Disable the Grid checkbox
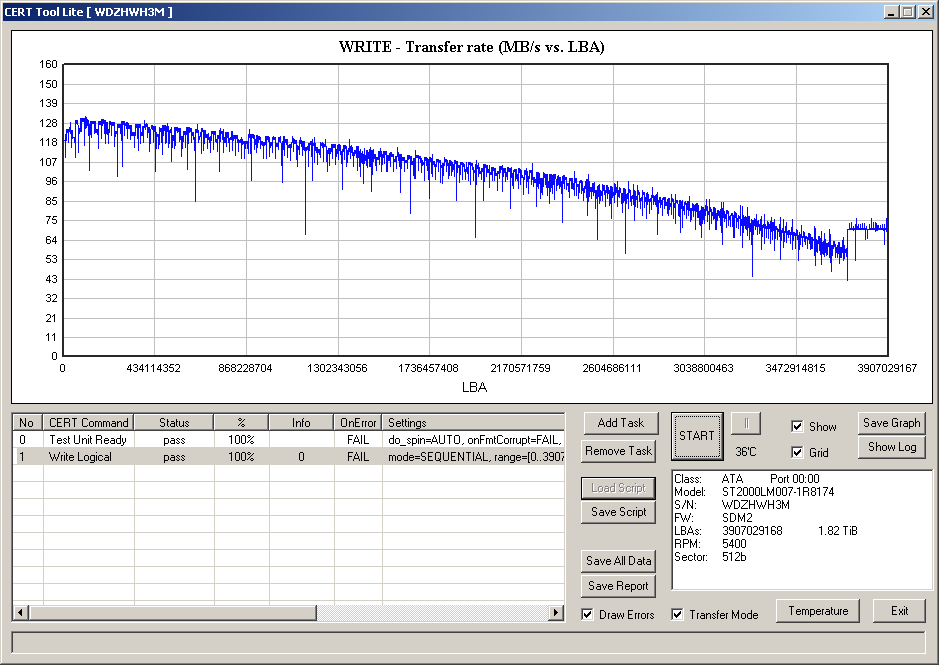The width and height of the screenshot is (939, 665). tap(797, 453)
